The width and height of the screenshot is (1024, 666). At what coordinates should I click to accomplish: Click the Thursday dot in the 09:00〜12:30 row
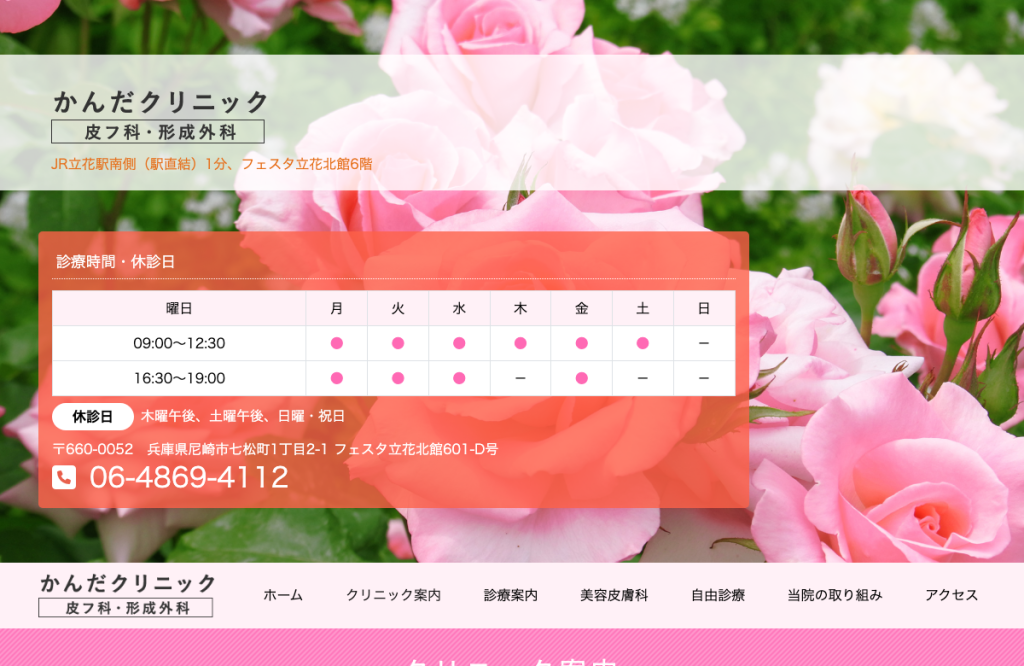(520, 343)
